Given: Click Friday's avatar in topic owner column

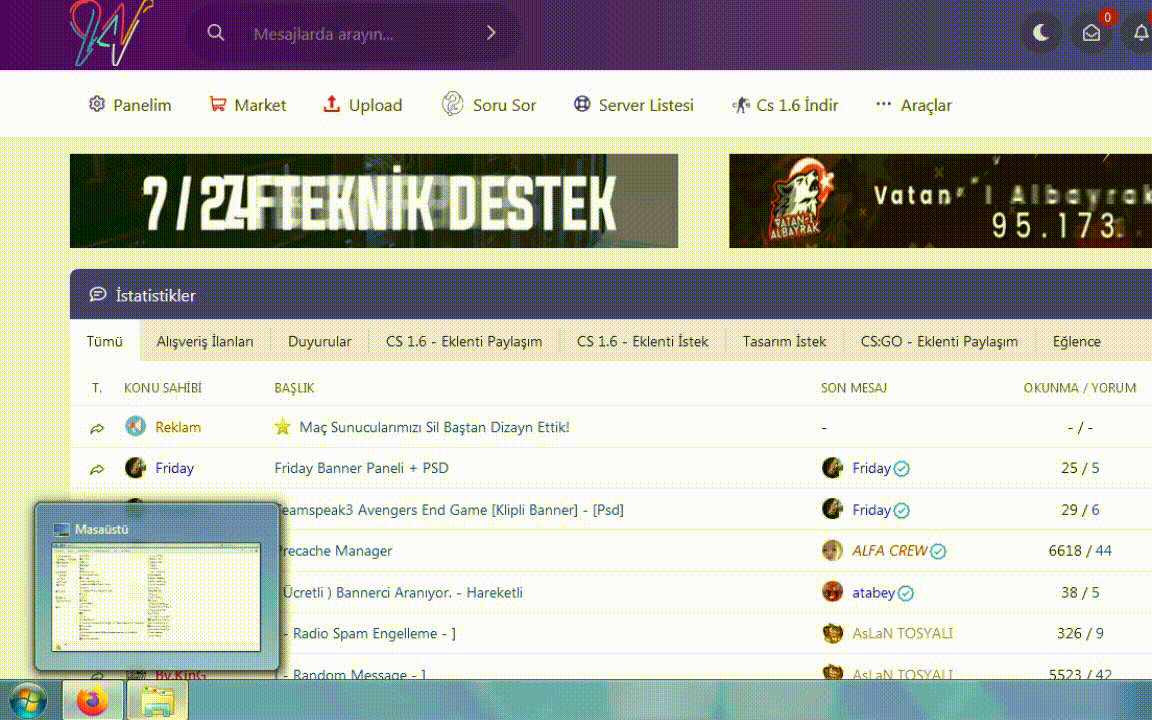Looking at the screenshot, I should (135, 467).
